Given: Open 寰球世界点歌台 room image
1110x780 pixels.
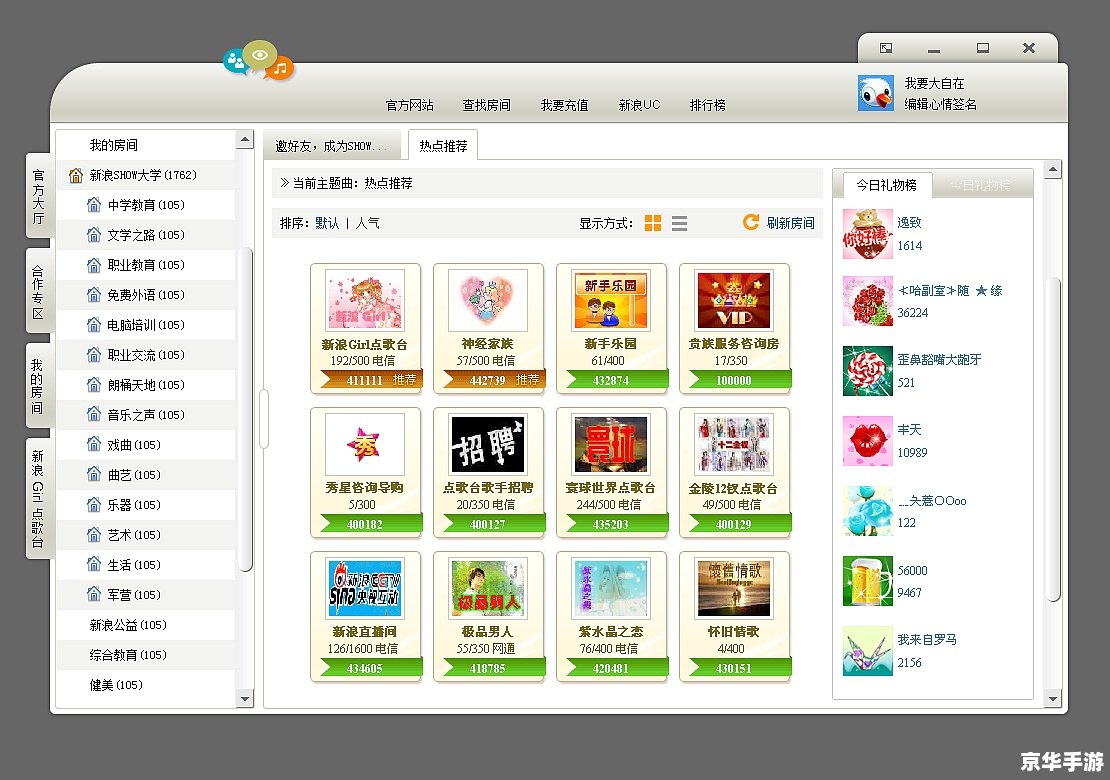Looking at the screenshot, I should pyautogui.click(x=611, y=444).
